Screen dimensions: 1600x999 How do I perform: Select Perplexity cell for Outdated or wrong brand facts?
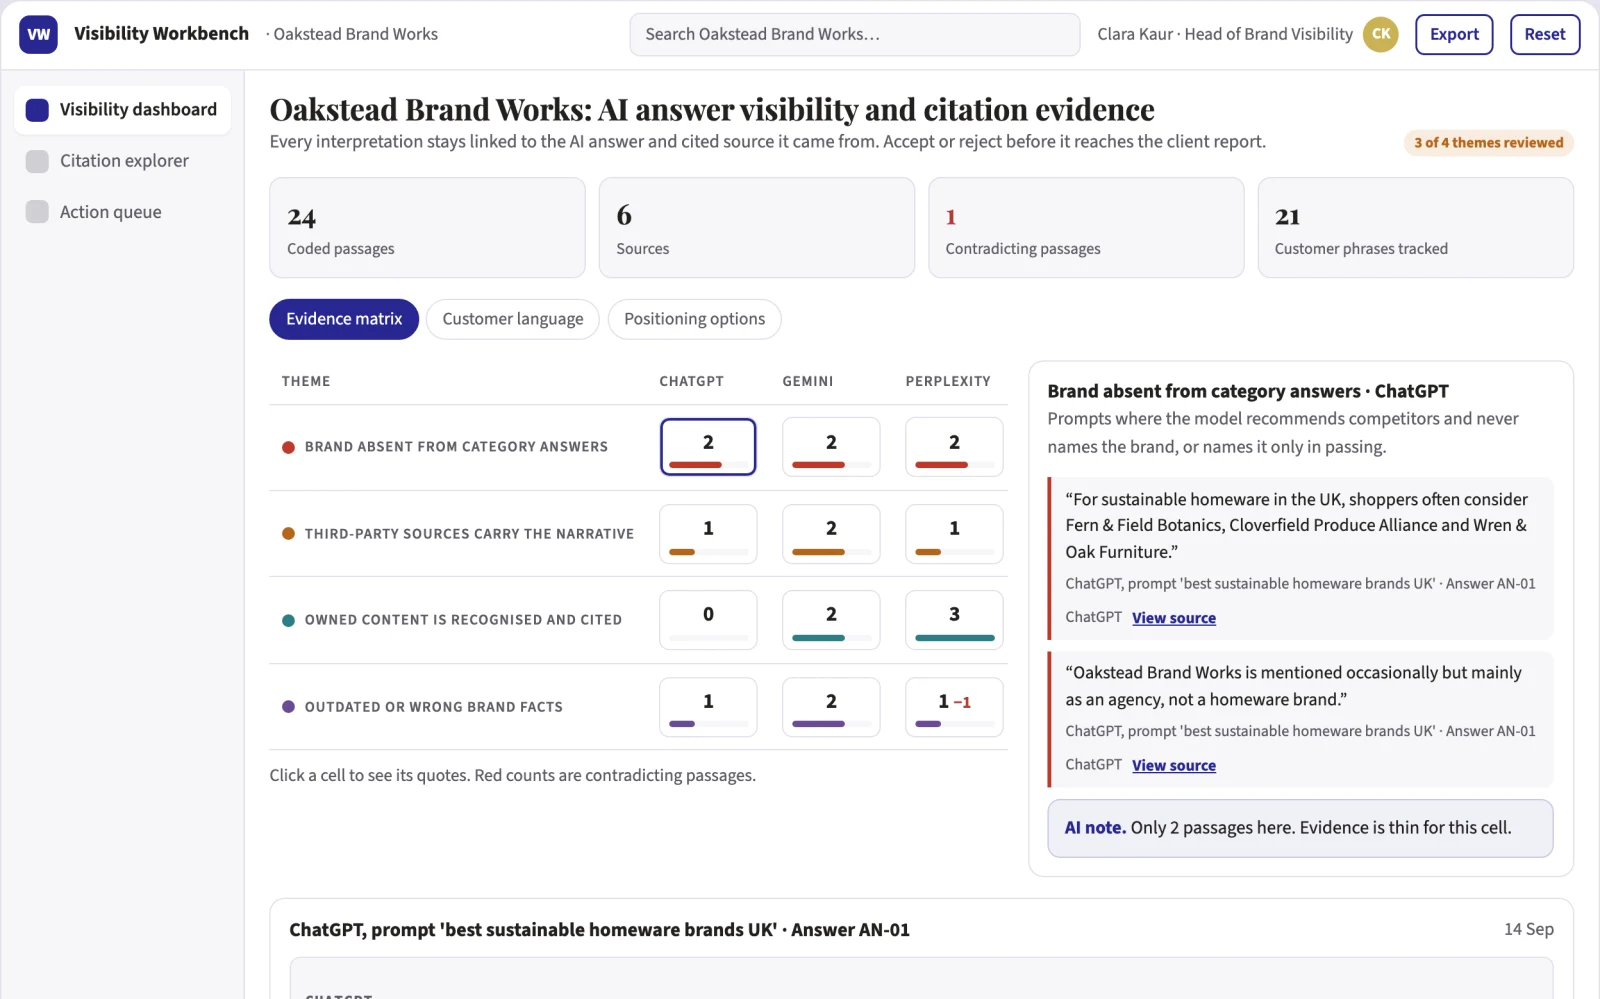coord(954,707)
